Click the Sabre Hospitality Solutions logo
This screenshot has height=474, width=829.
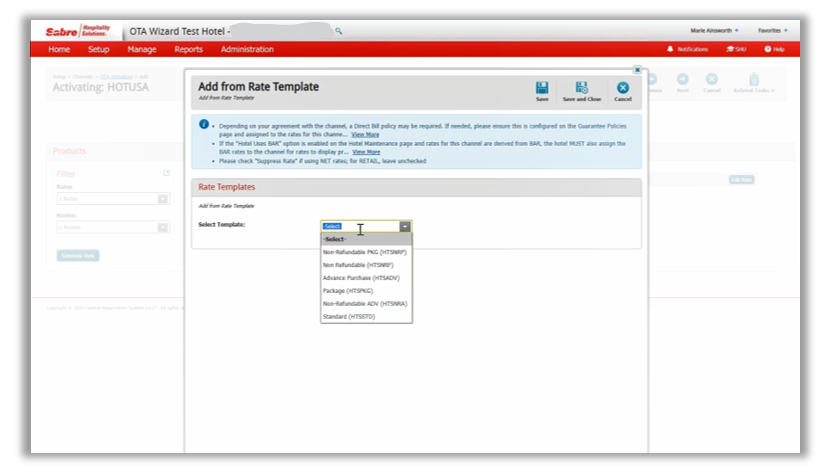tap(78, 31)
